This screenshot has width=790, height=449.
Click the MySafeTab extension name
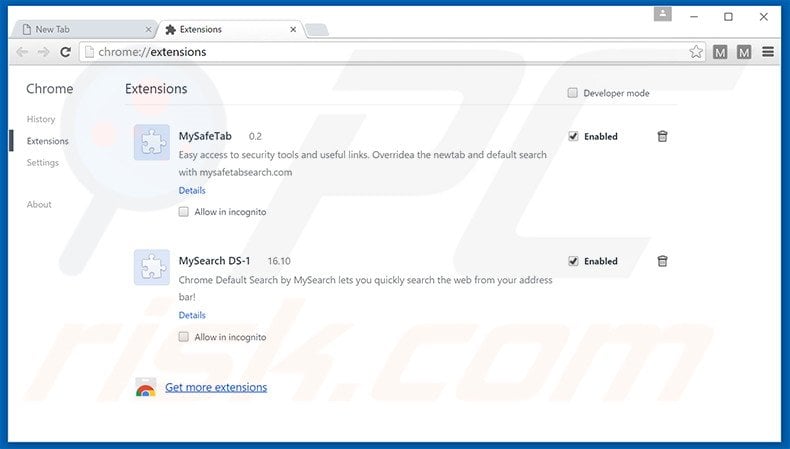pyautogui.click(x=205, y=136)
